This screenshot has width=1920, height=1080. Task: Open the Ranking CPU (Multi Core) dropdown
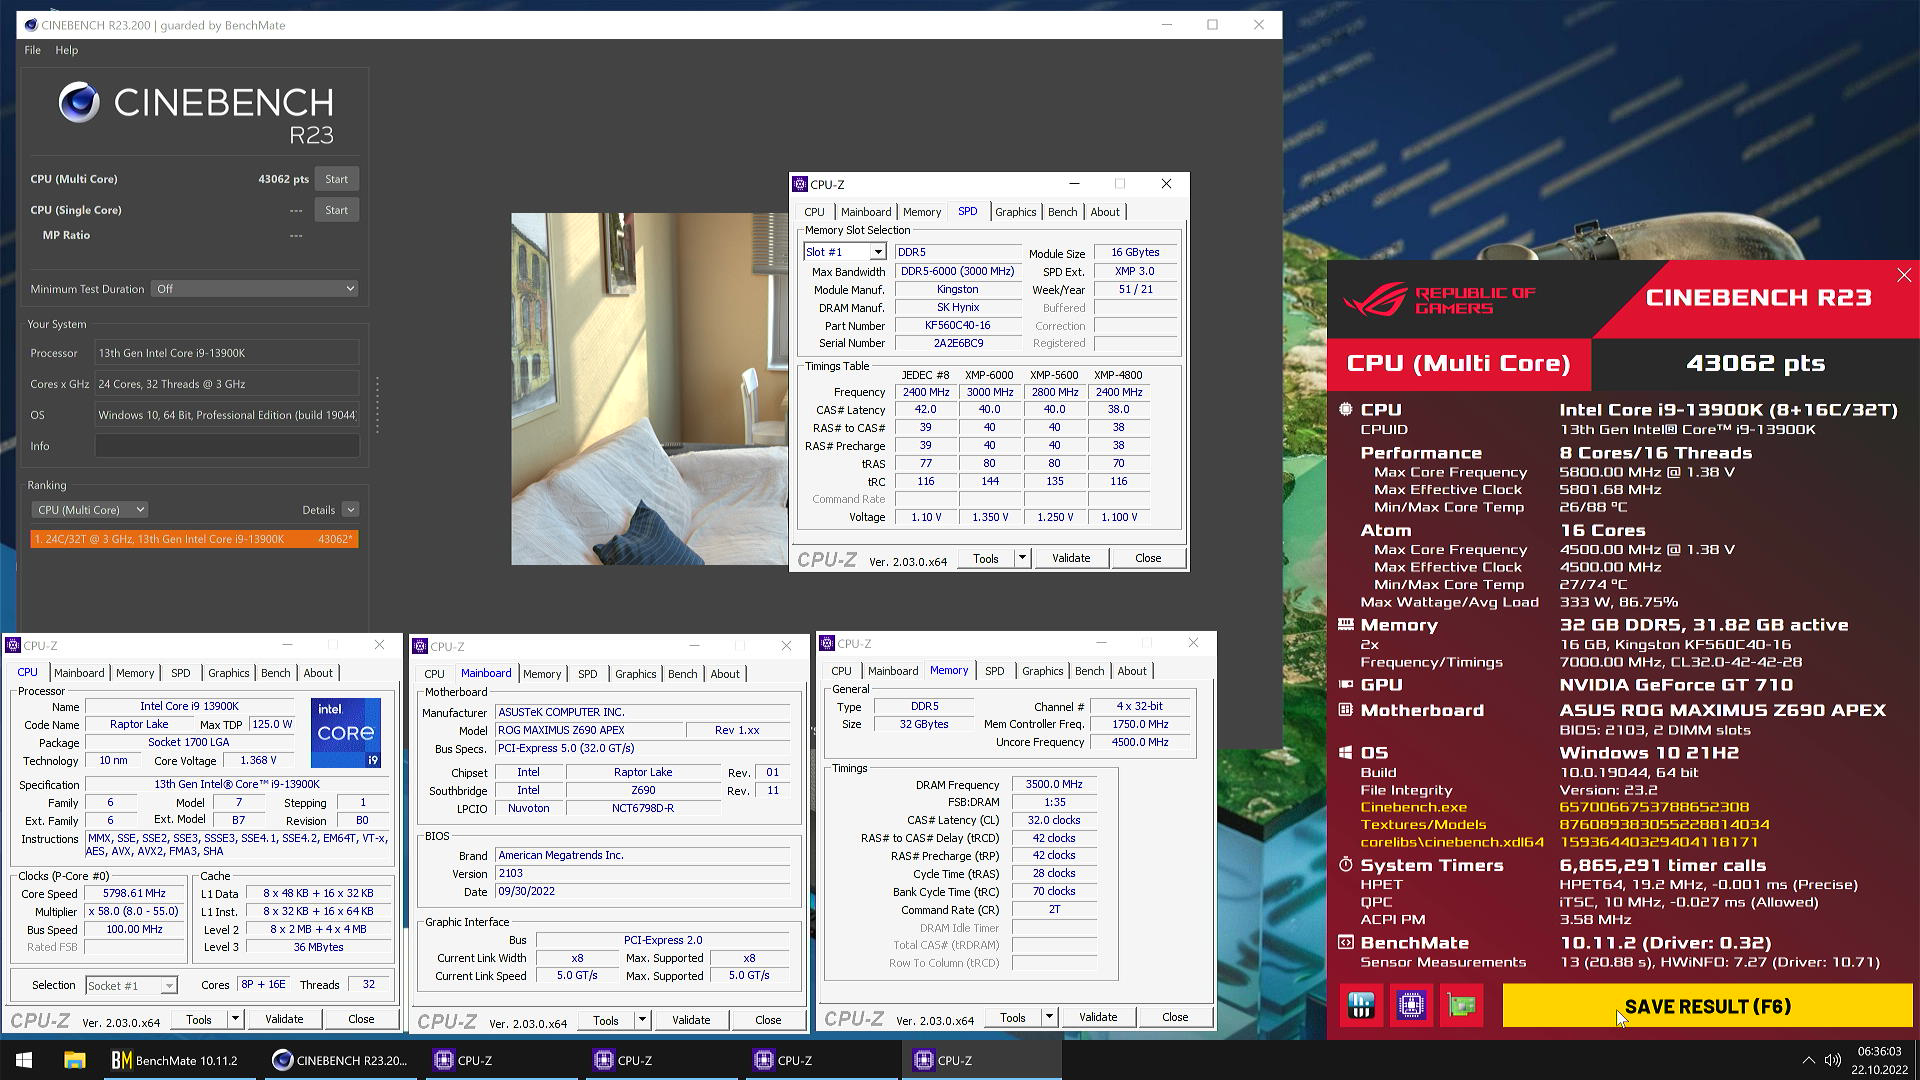coord(90,510)
